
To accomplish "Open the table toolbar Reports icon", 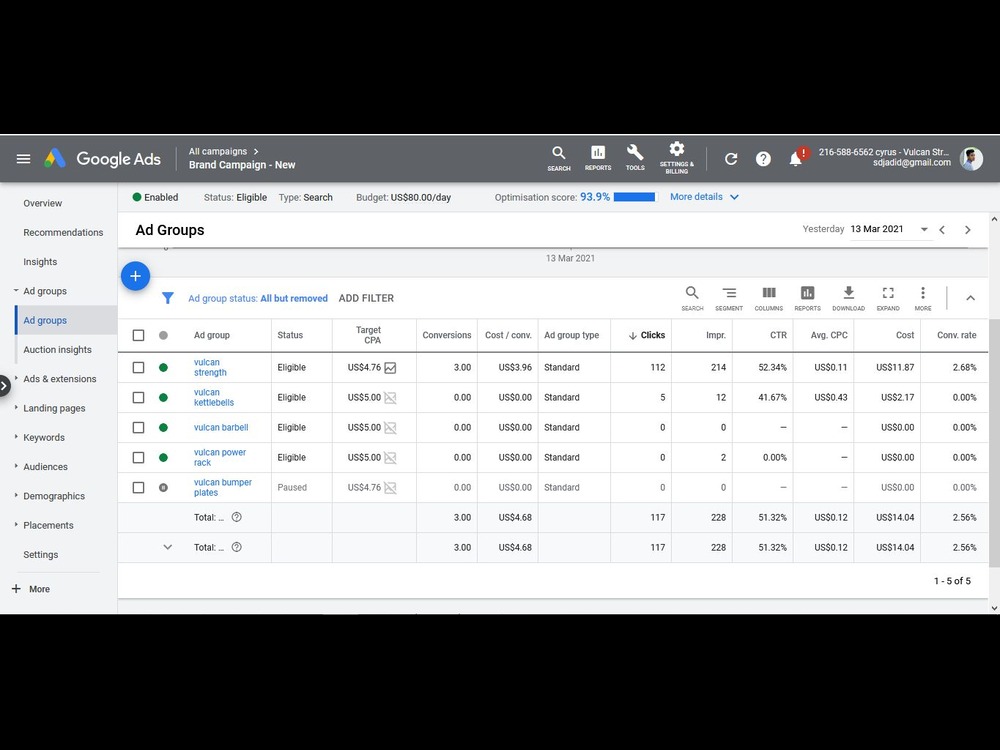I will coord(807,298).
